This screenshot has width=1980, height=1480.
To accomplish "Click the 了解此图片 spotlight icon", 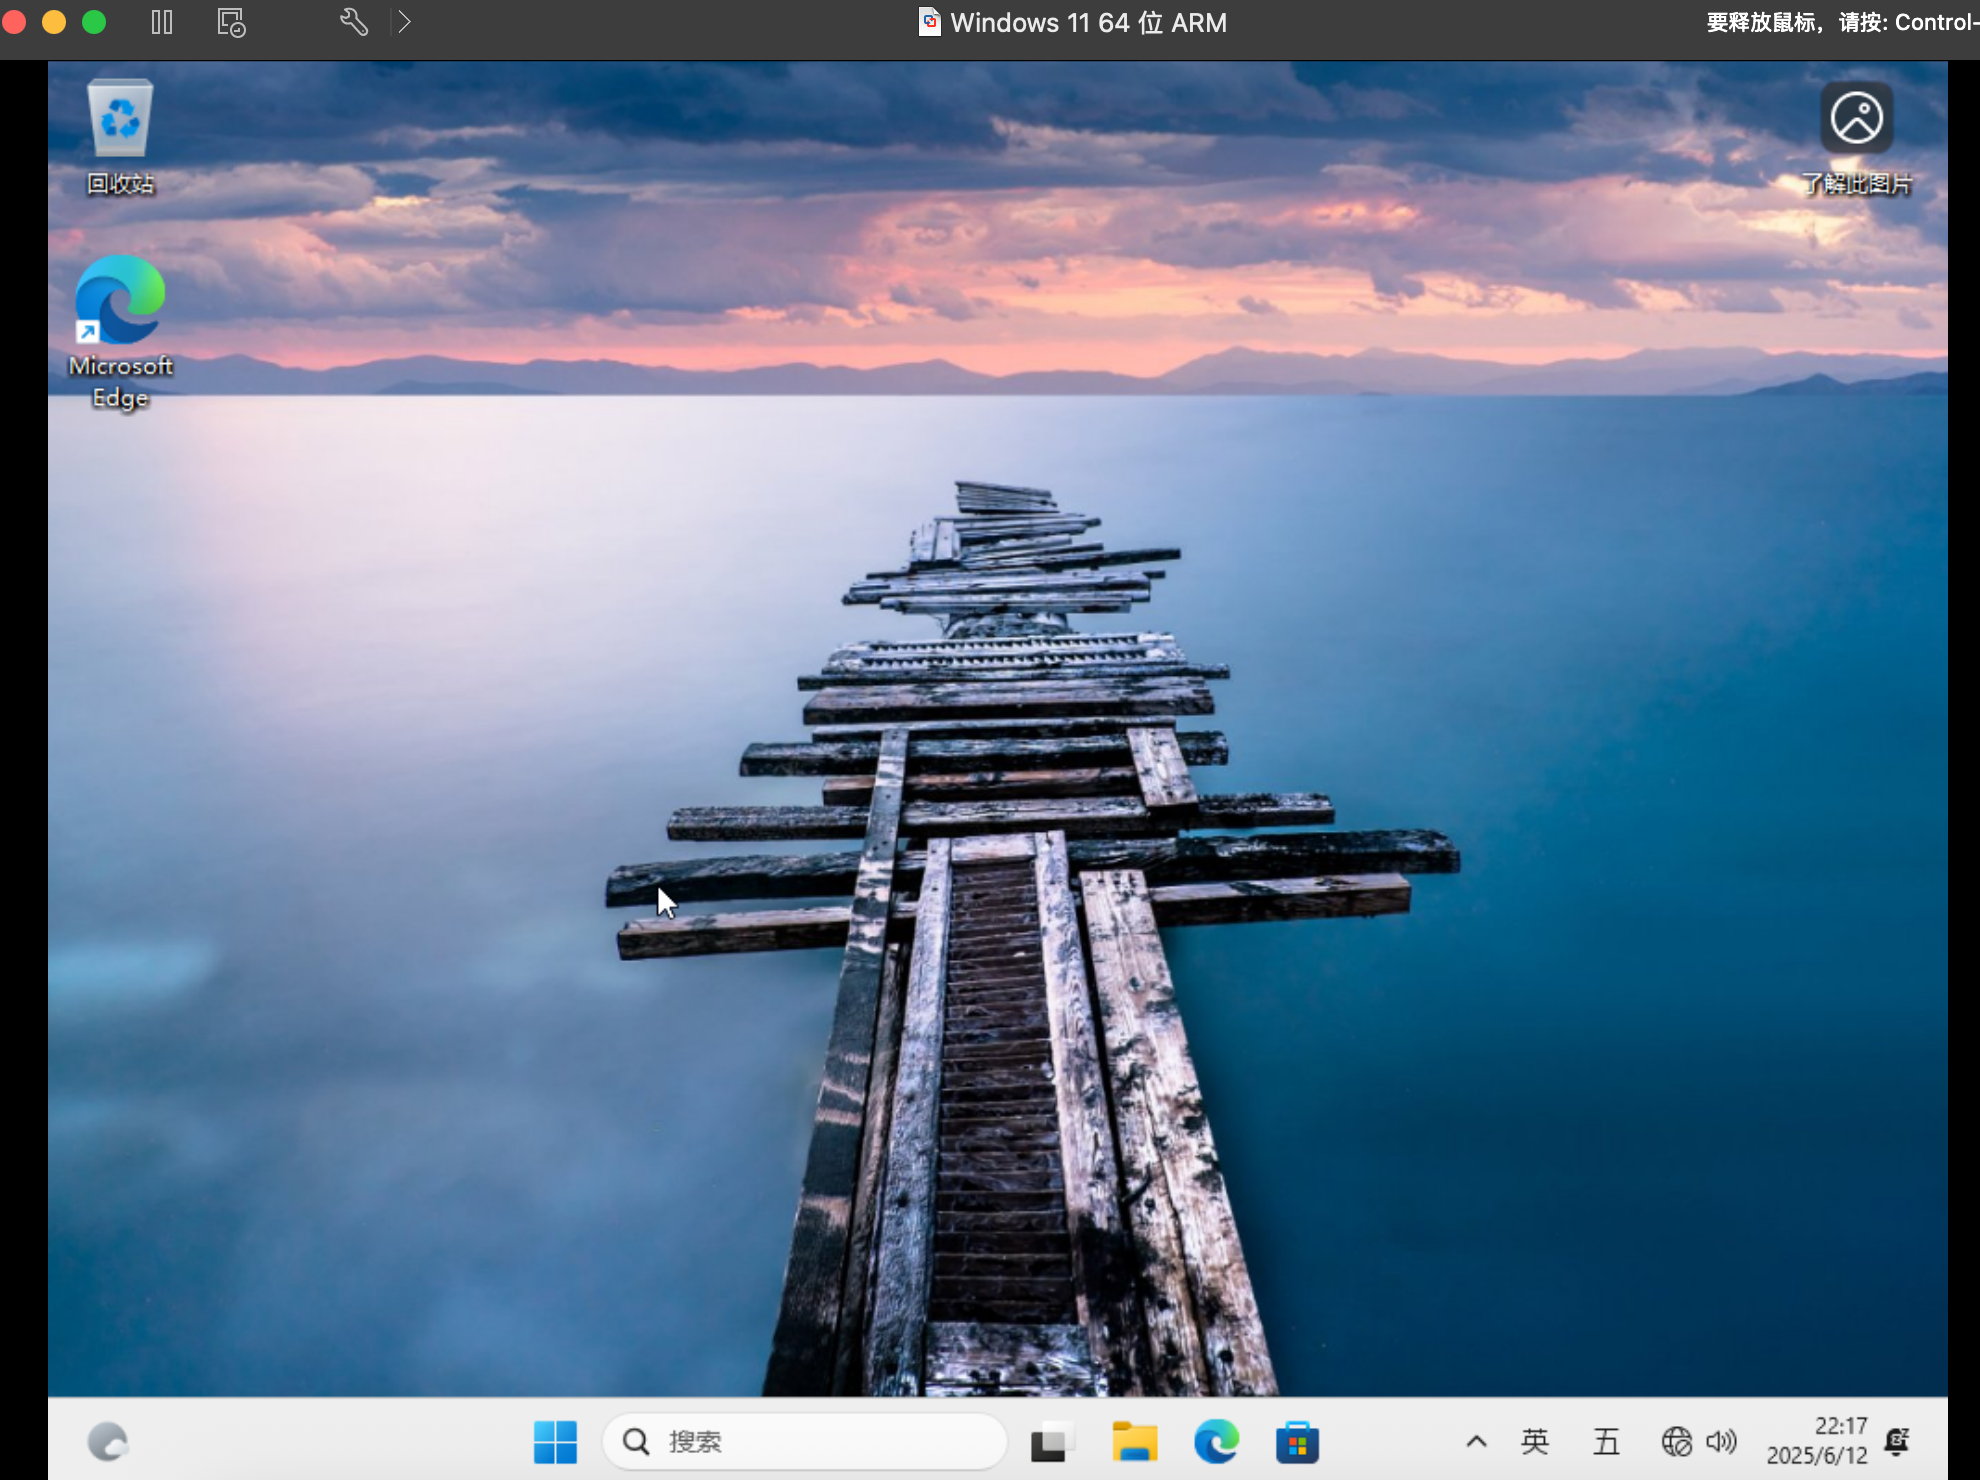I will point(1856,138).
